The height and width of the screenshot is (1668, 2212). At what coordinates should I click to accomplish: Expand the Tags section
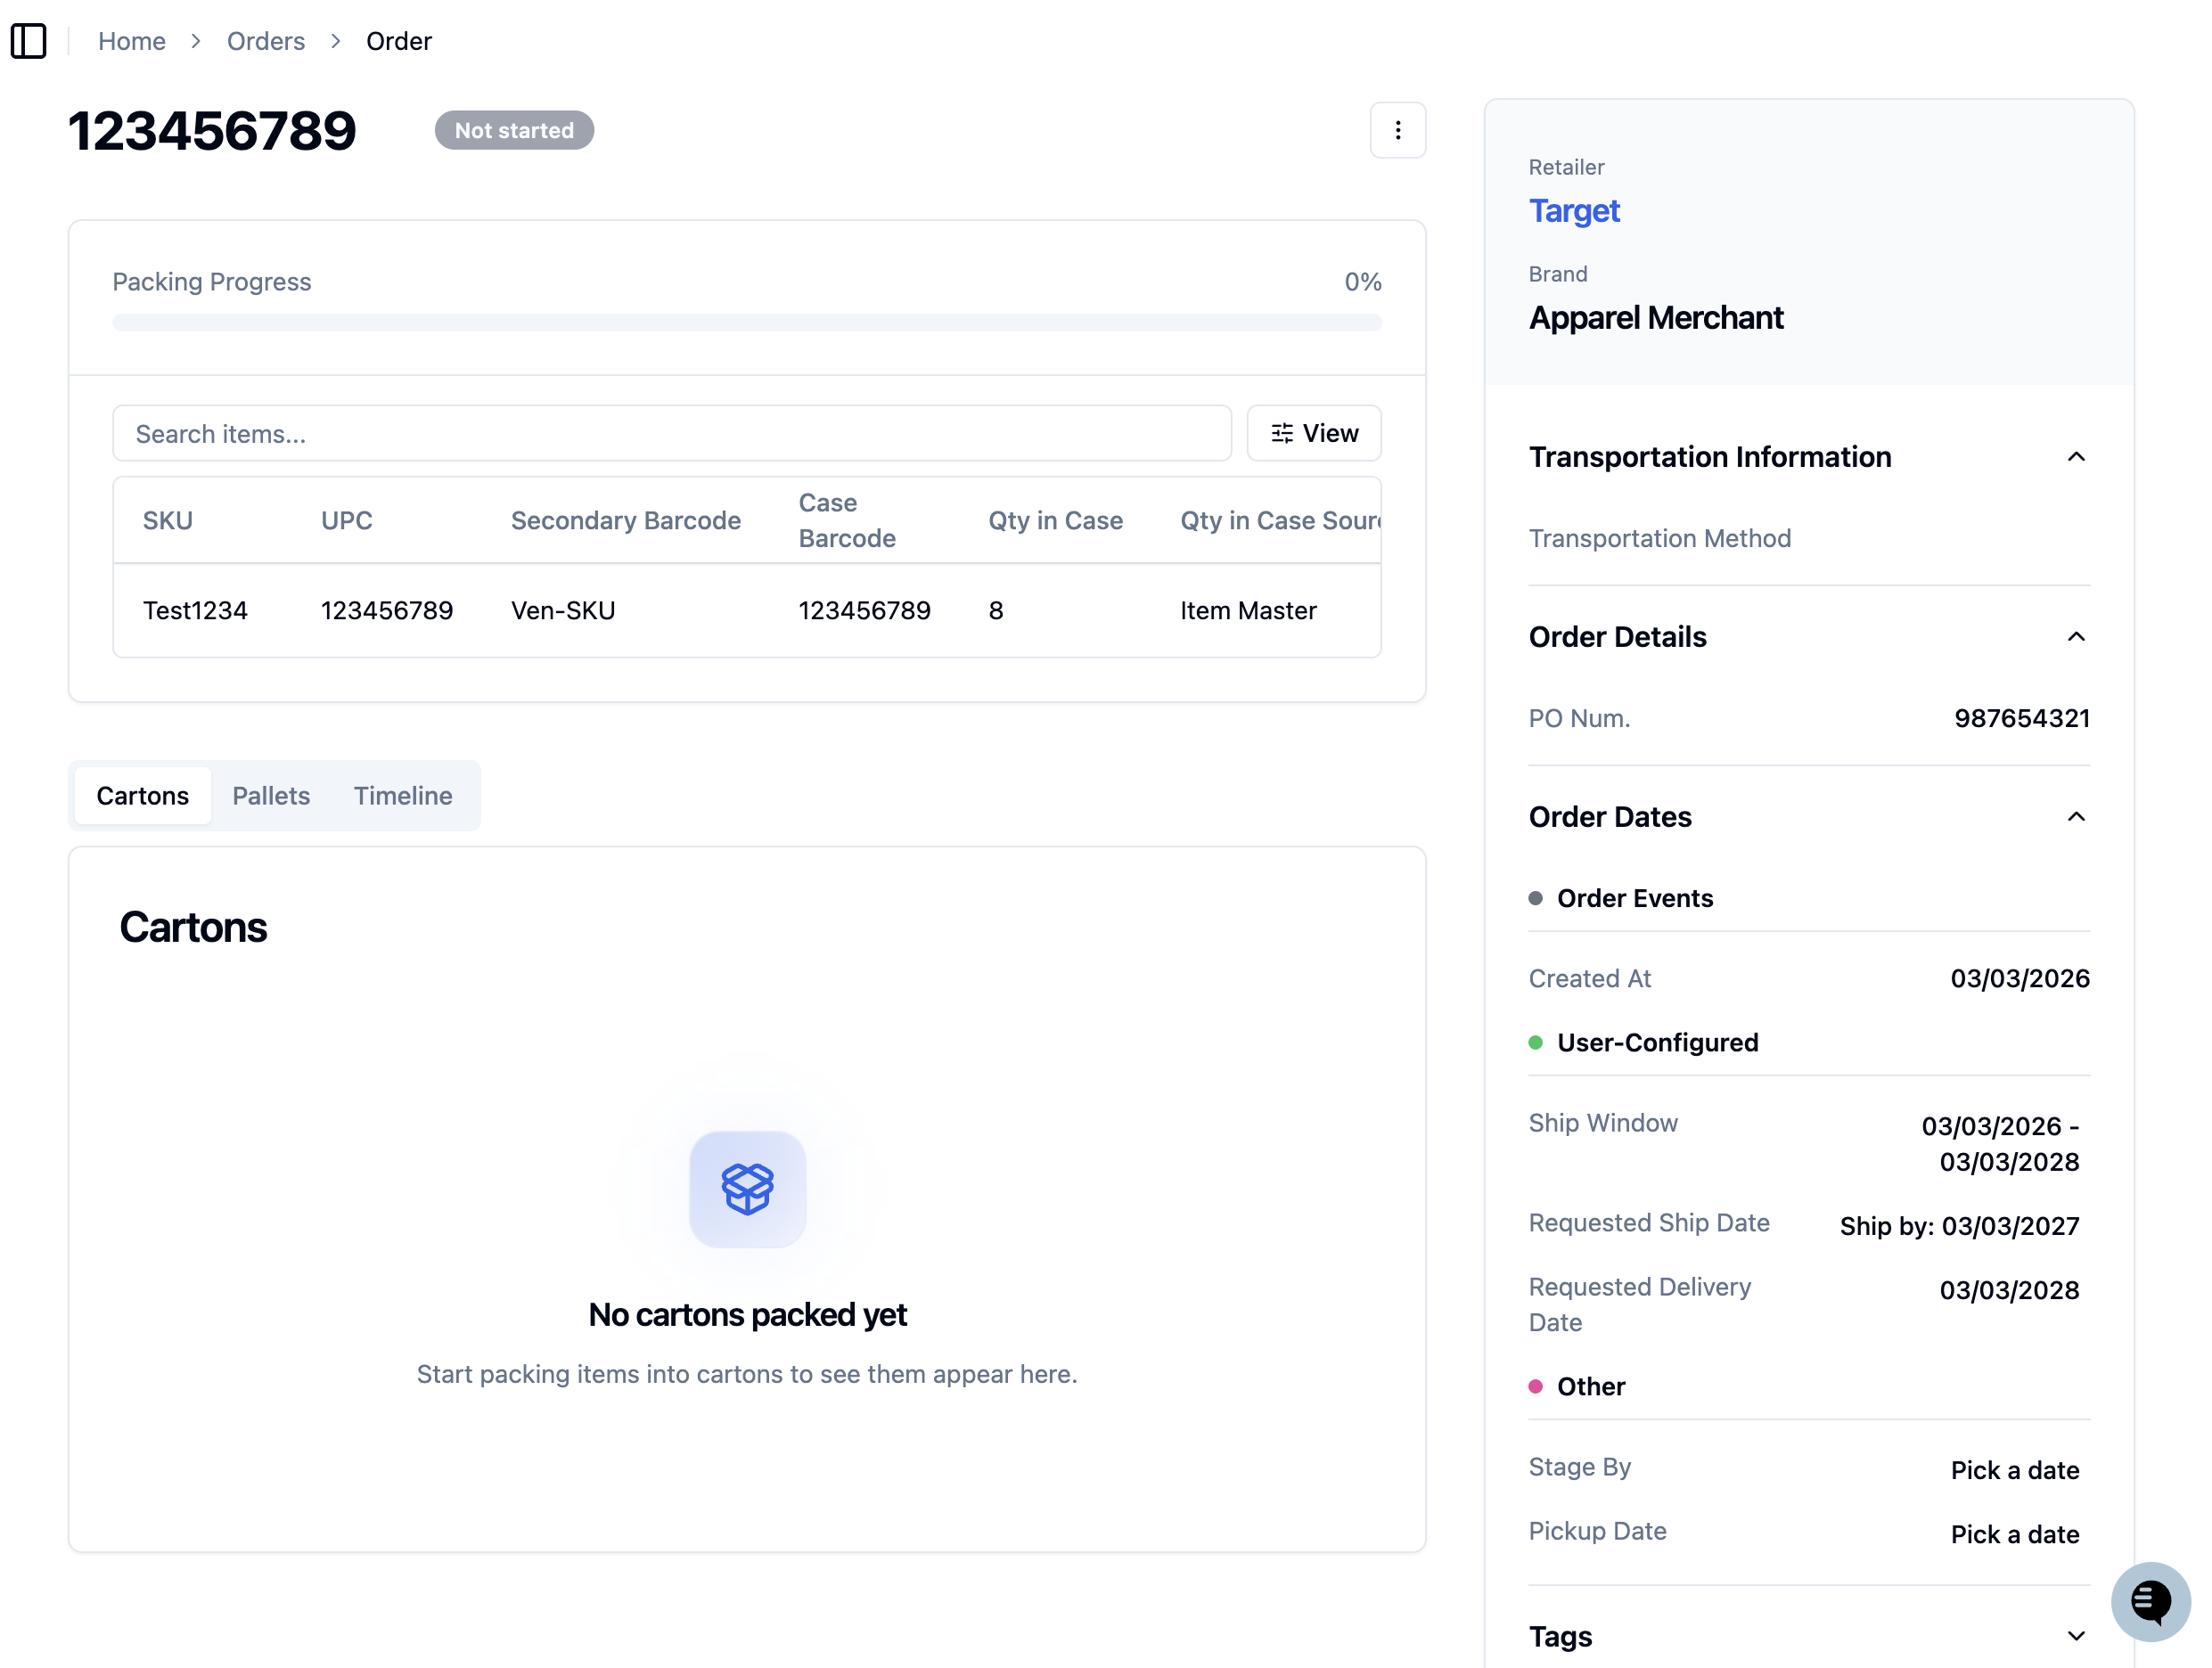(2076, 1637)
